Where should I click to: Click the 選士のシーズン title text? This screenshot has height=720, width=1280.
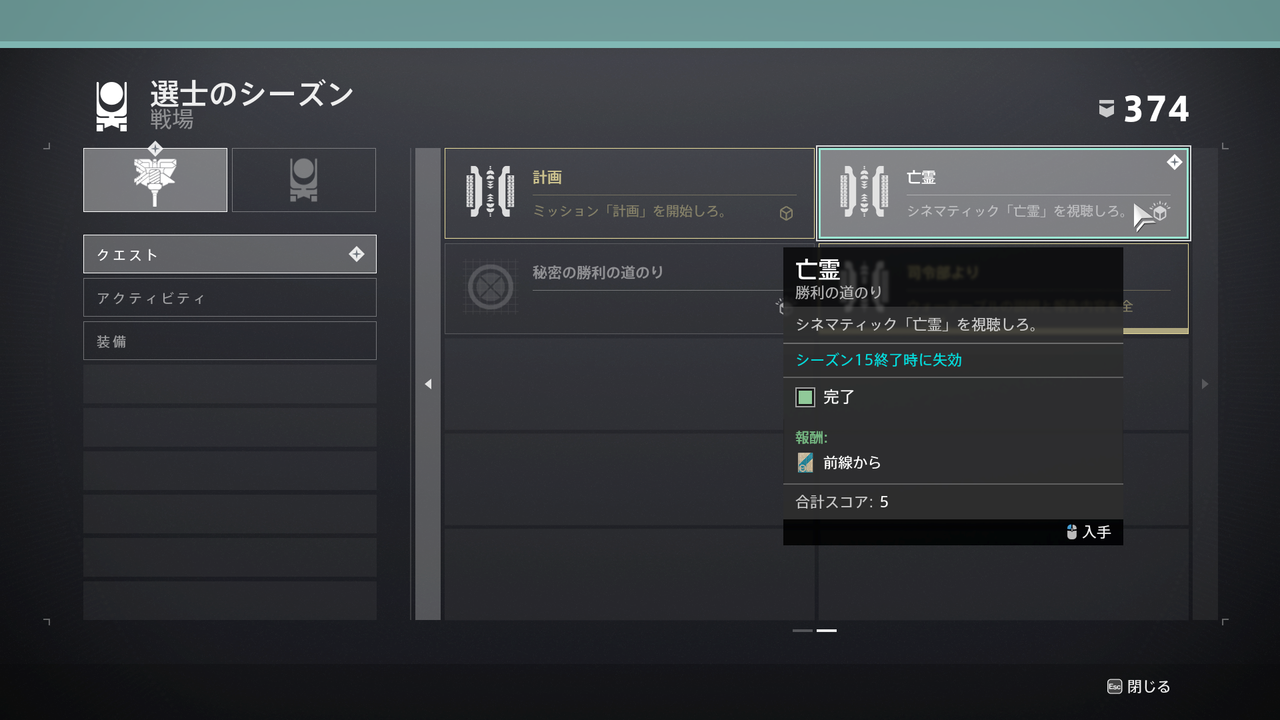(252, 95)
